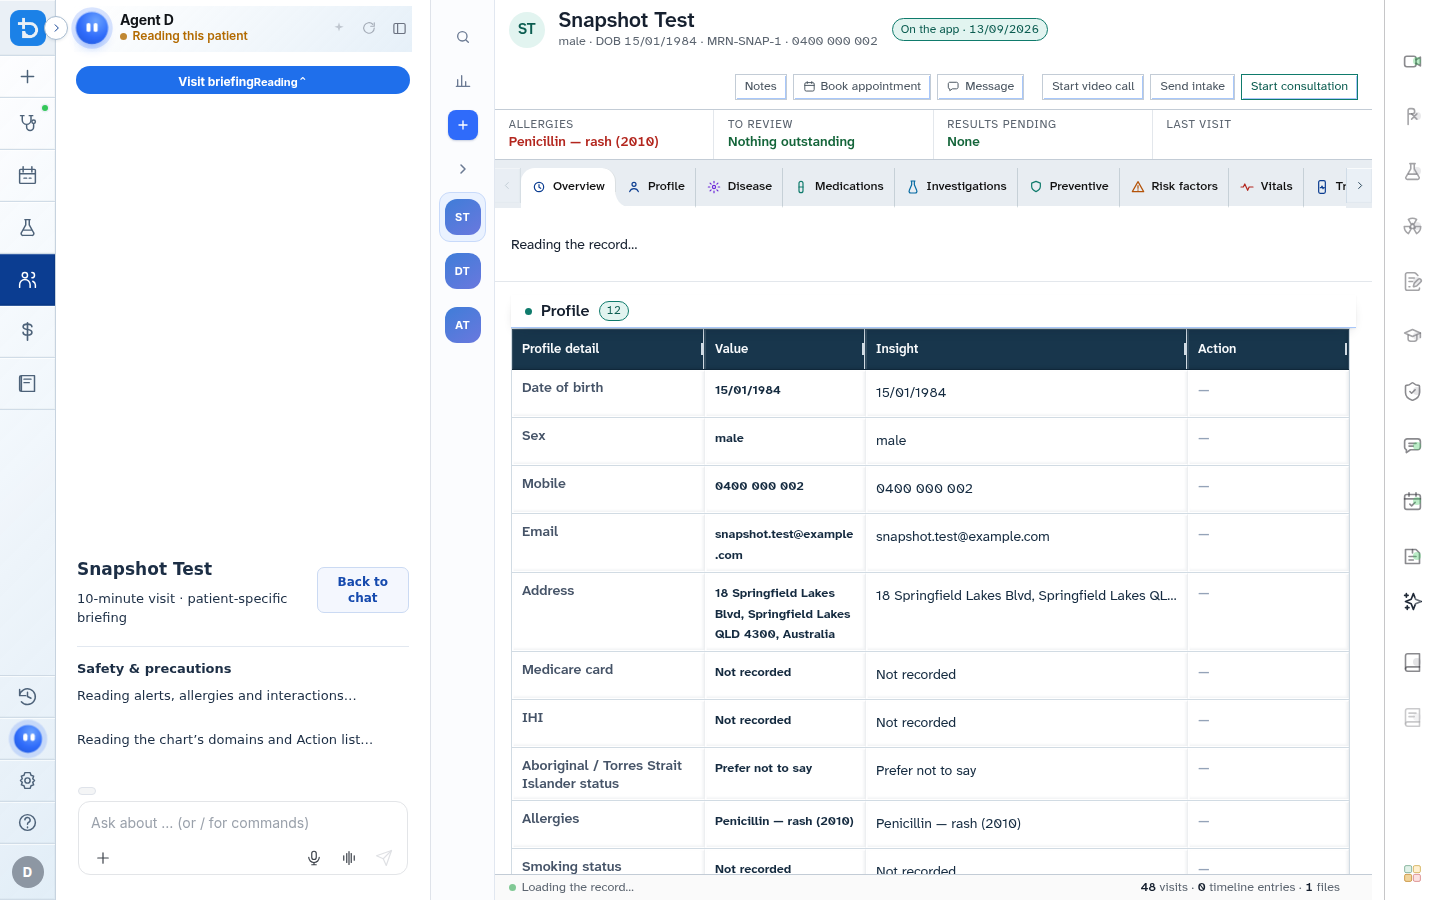Open the dollar billing icon in left sidebar
The width and height of the screenshot is (1440, 900).
tap(28, 331)
